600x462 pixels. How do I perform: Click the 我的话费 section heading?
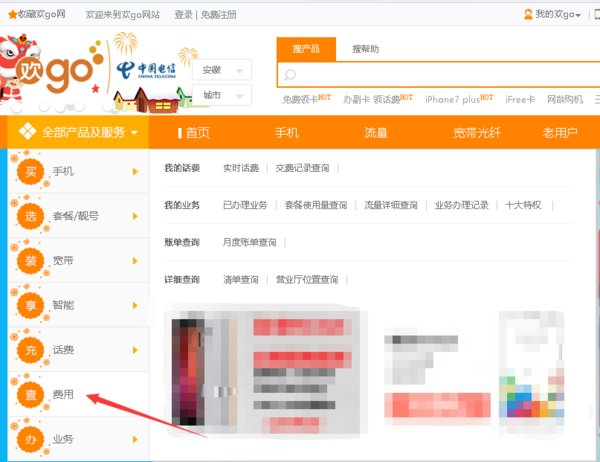pos(182,168)
